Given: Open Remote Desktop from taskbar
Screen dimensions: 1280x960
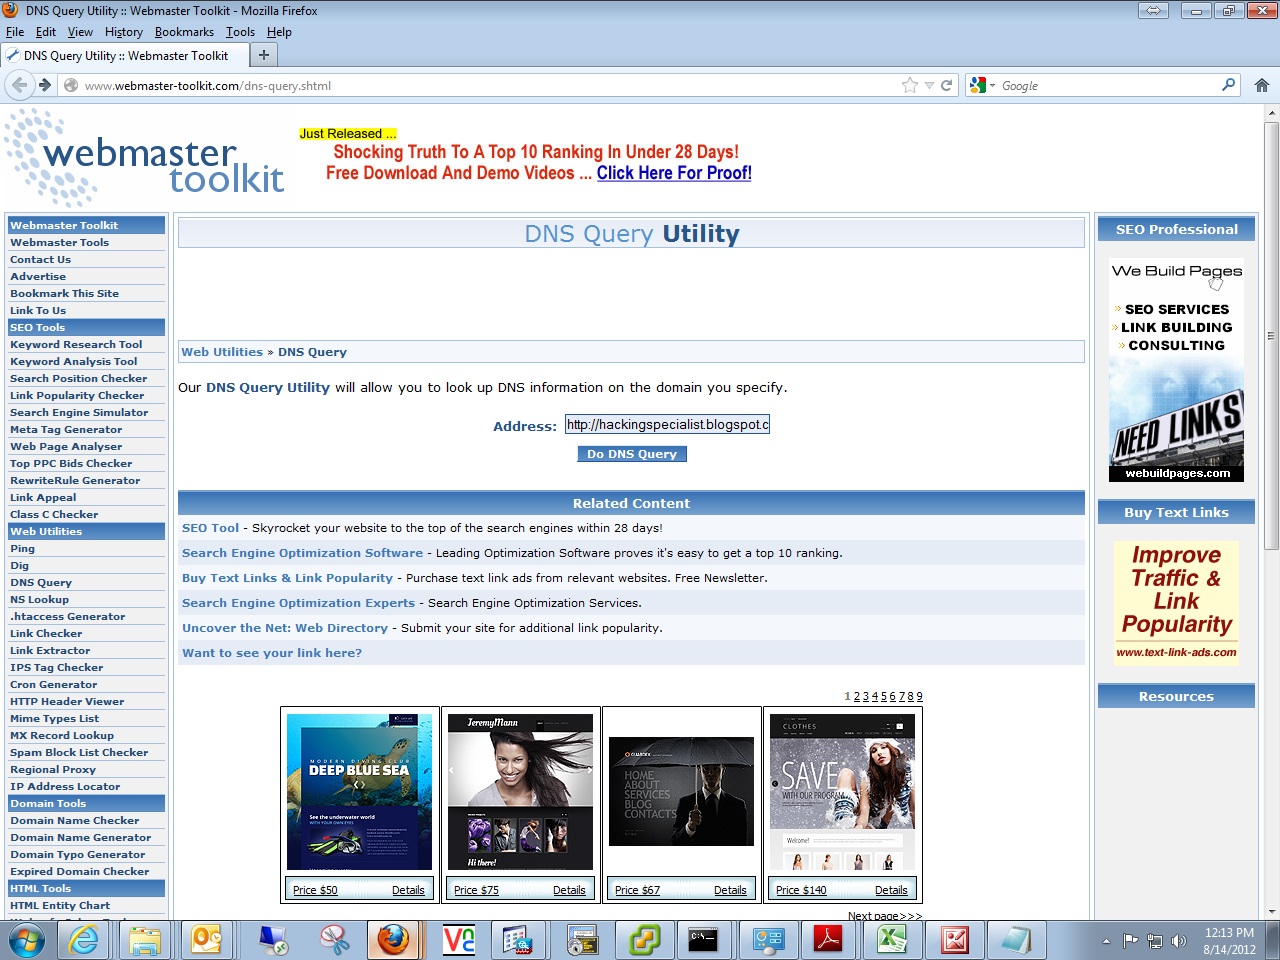Looking at the screenshot, I should 273,940.
